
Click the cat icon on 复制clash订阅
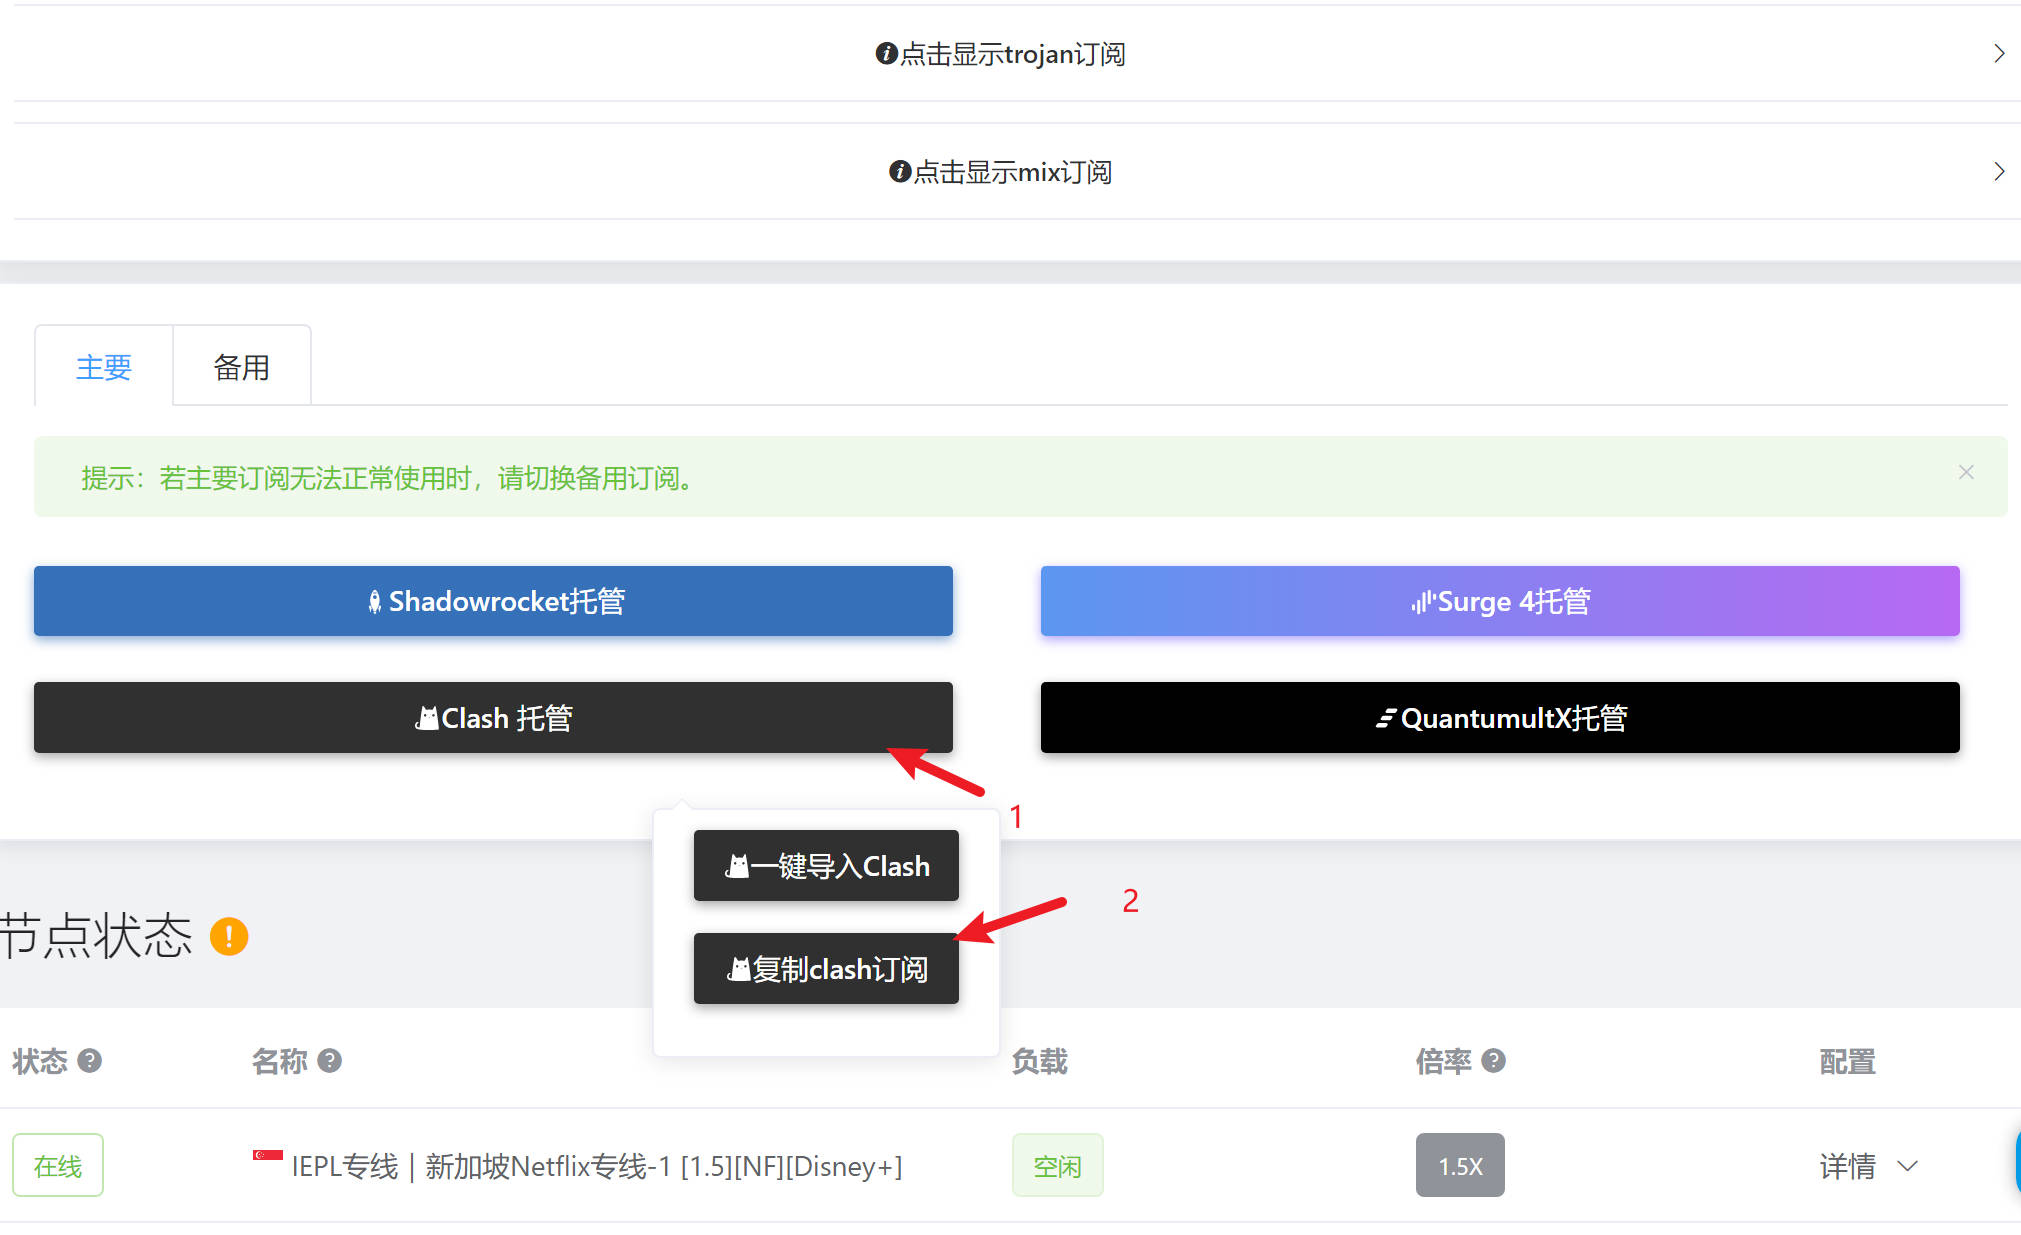pos(739,969)
